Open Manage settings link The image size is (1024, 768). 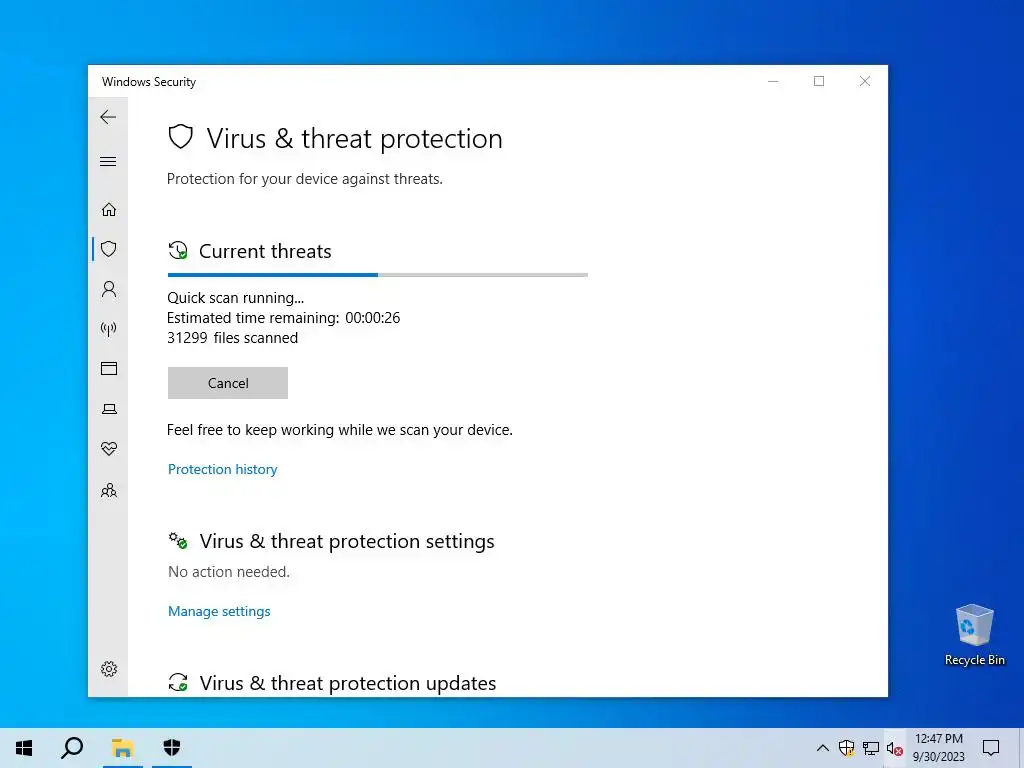pos(219,611)
